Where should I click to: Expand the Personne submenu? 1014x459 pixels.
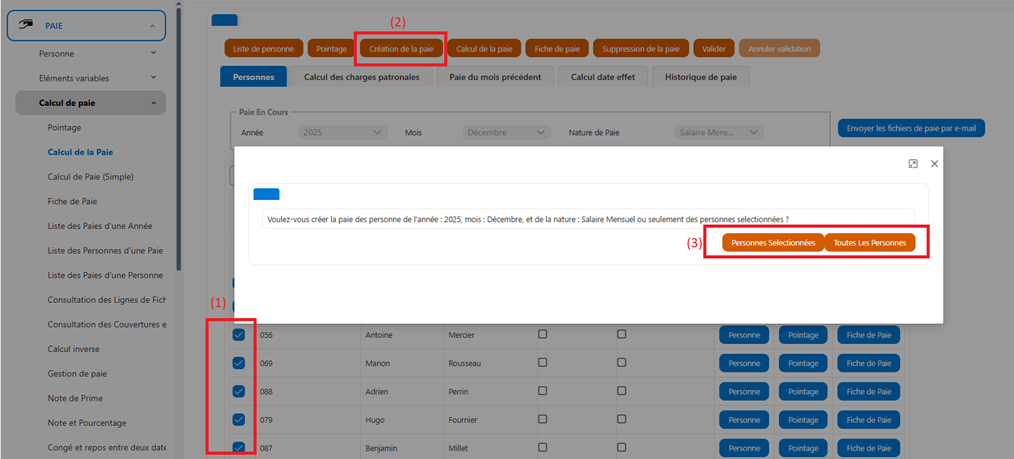pos(153,53)
